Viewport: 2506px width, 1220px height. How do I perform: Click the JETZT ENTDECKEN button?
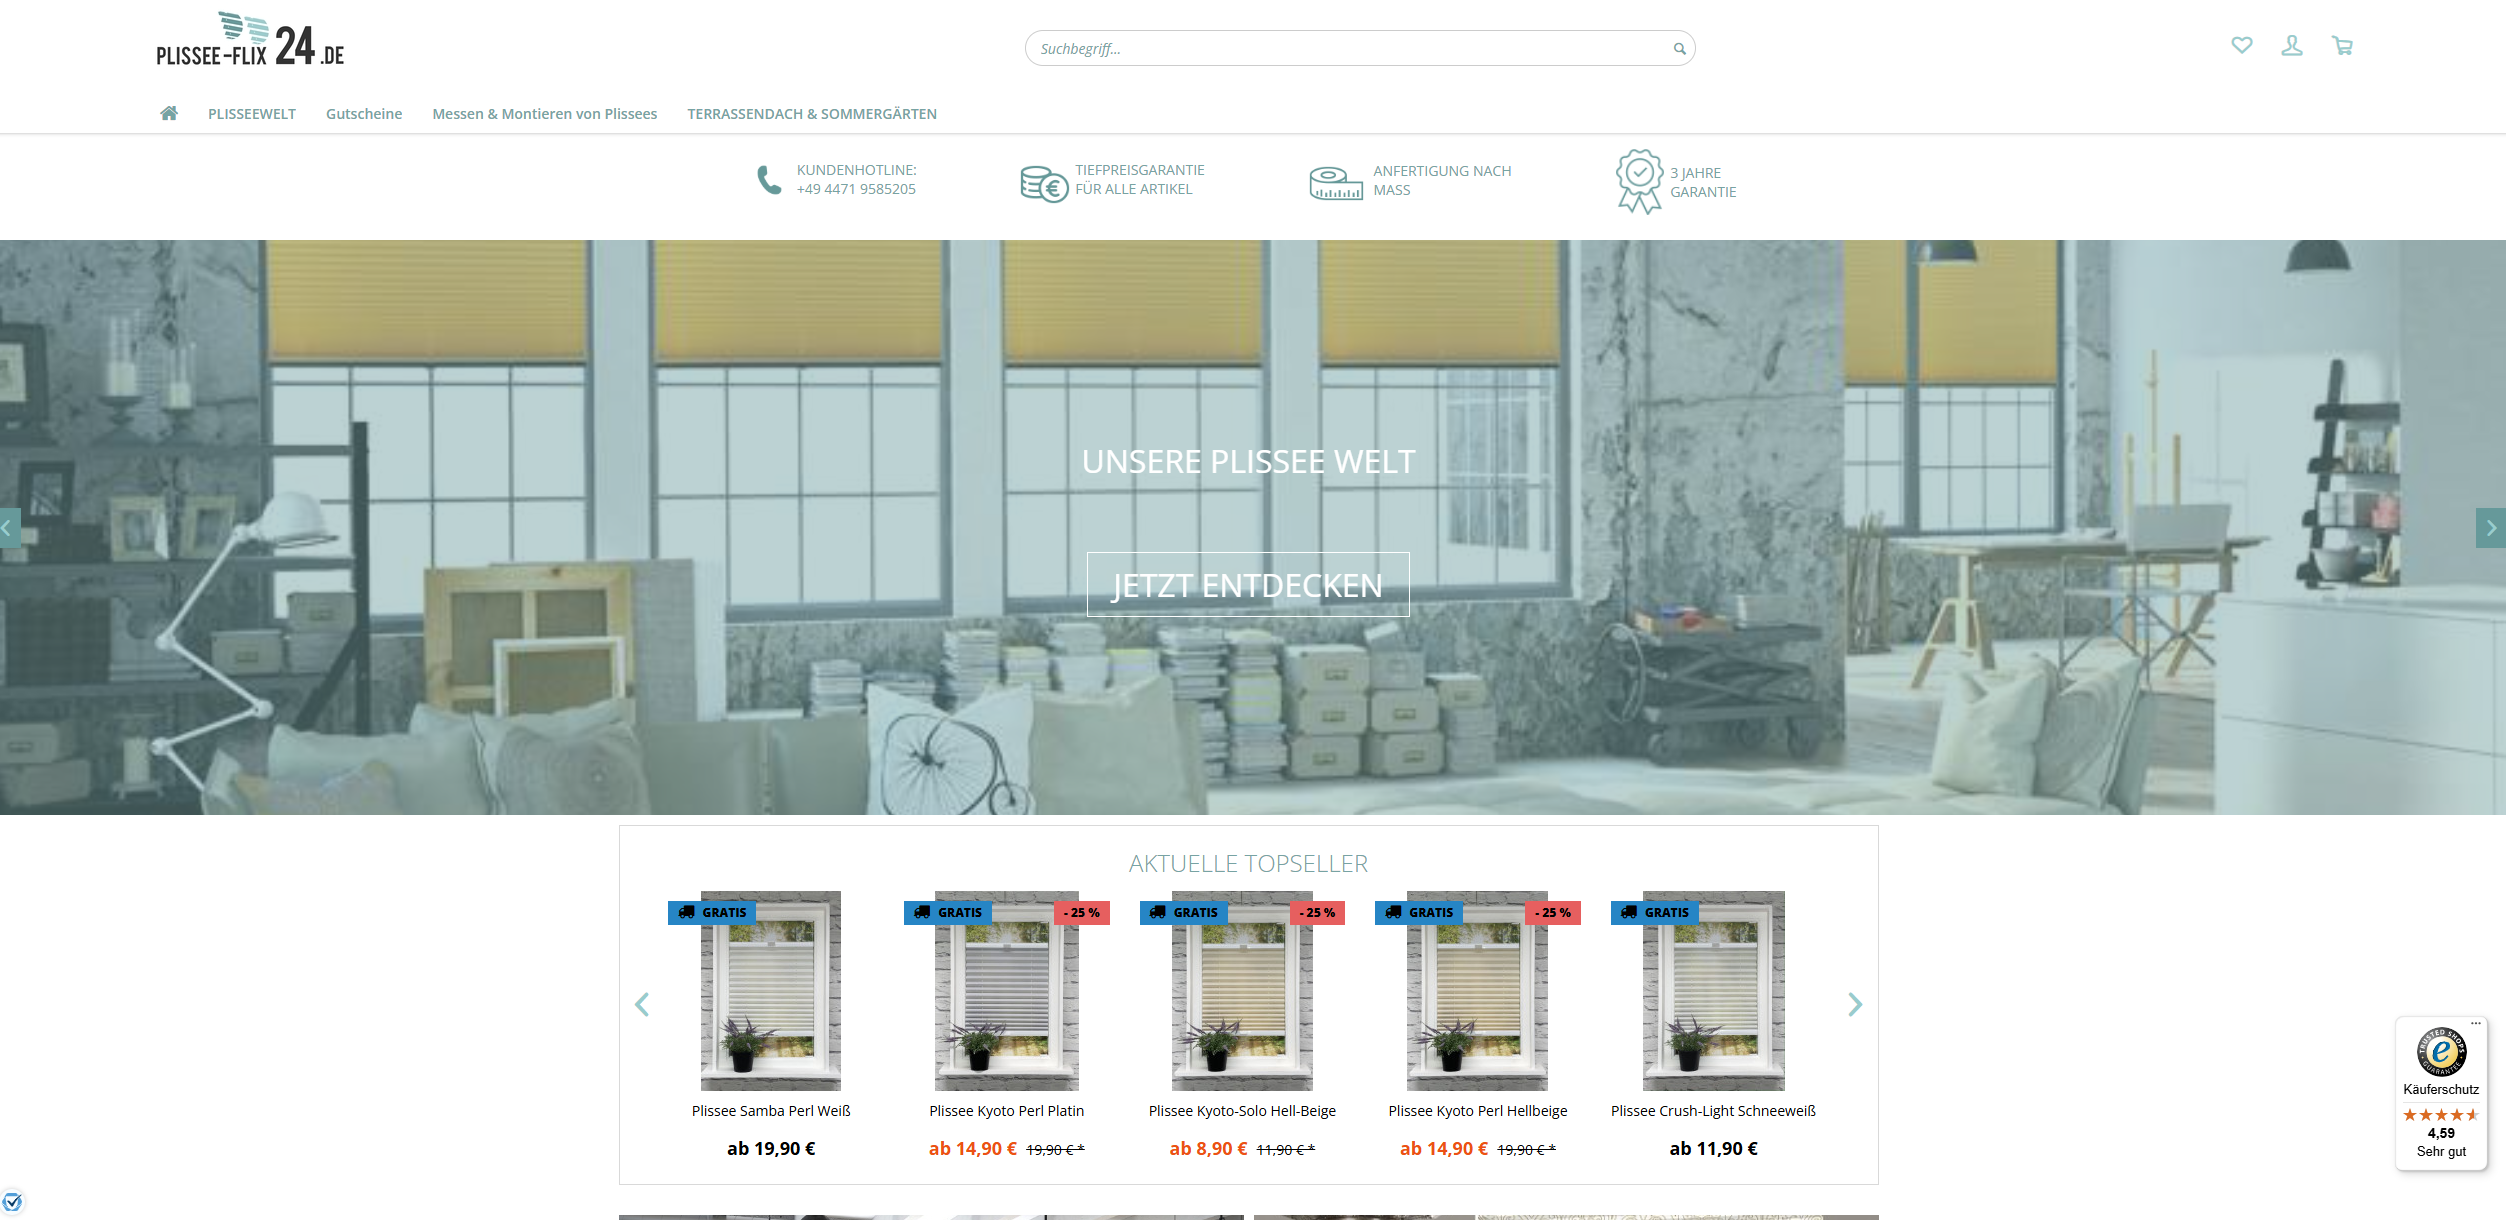(x=1248, y=585)
